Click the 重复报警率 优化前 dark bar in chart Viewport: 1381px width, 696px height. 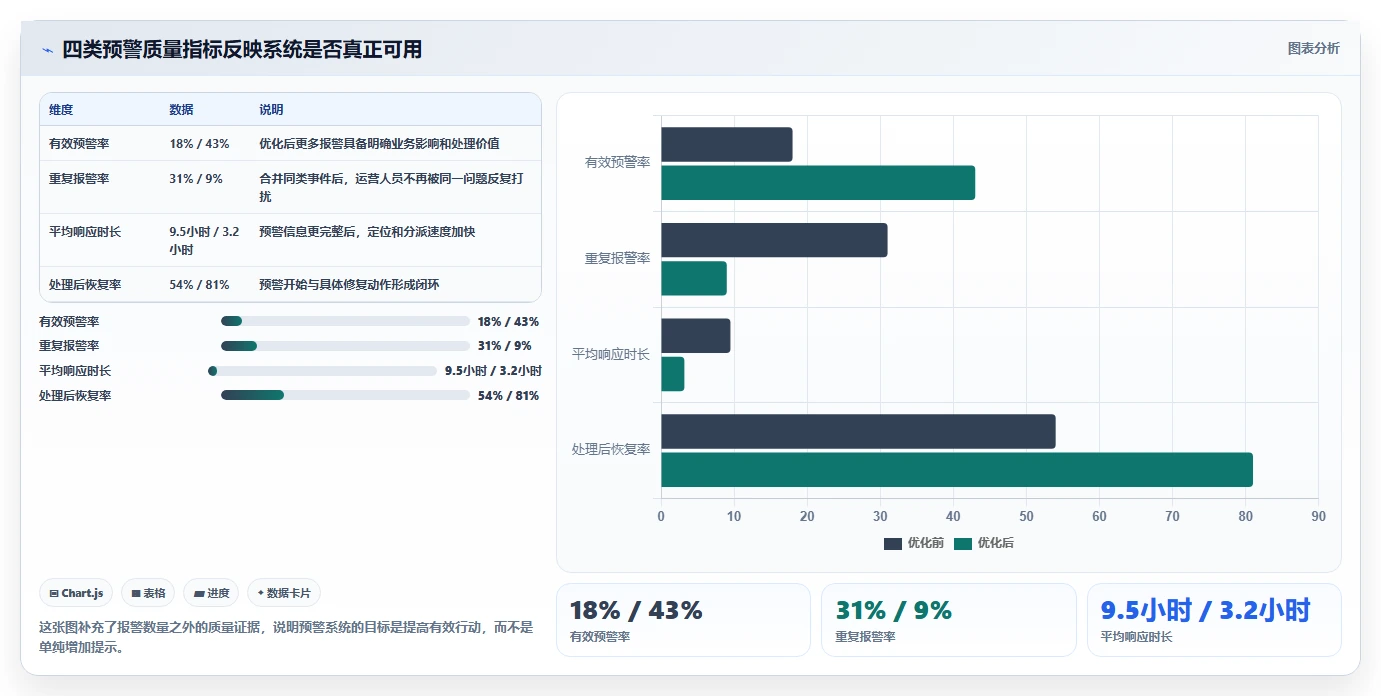[x=774, y=240]
